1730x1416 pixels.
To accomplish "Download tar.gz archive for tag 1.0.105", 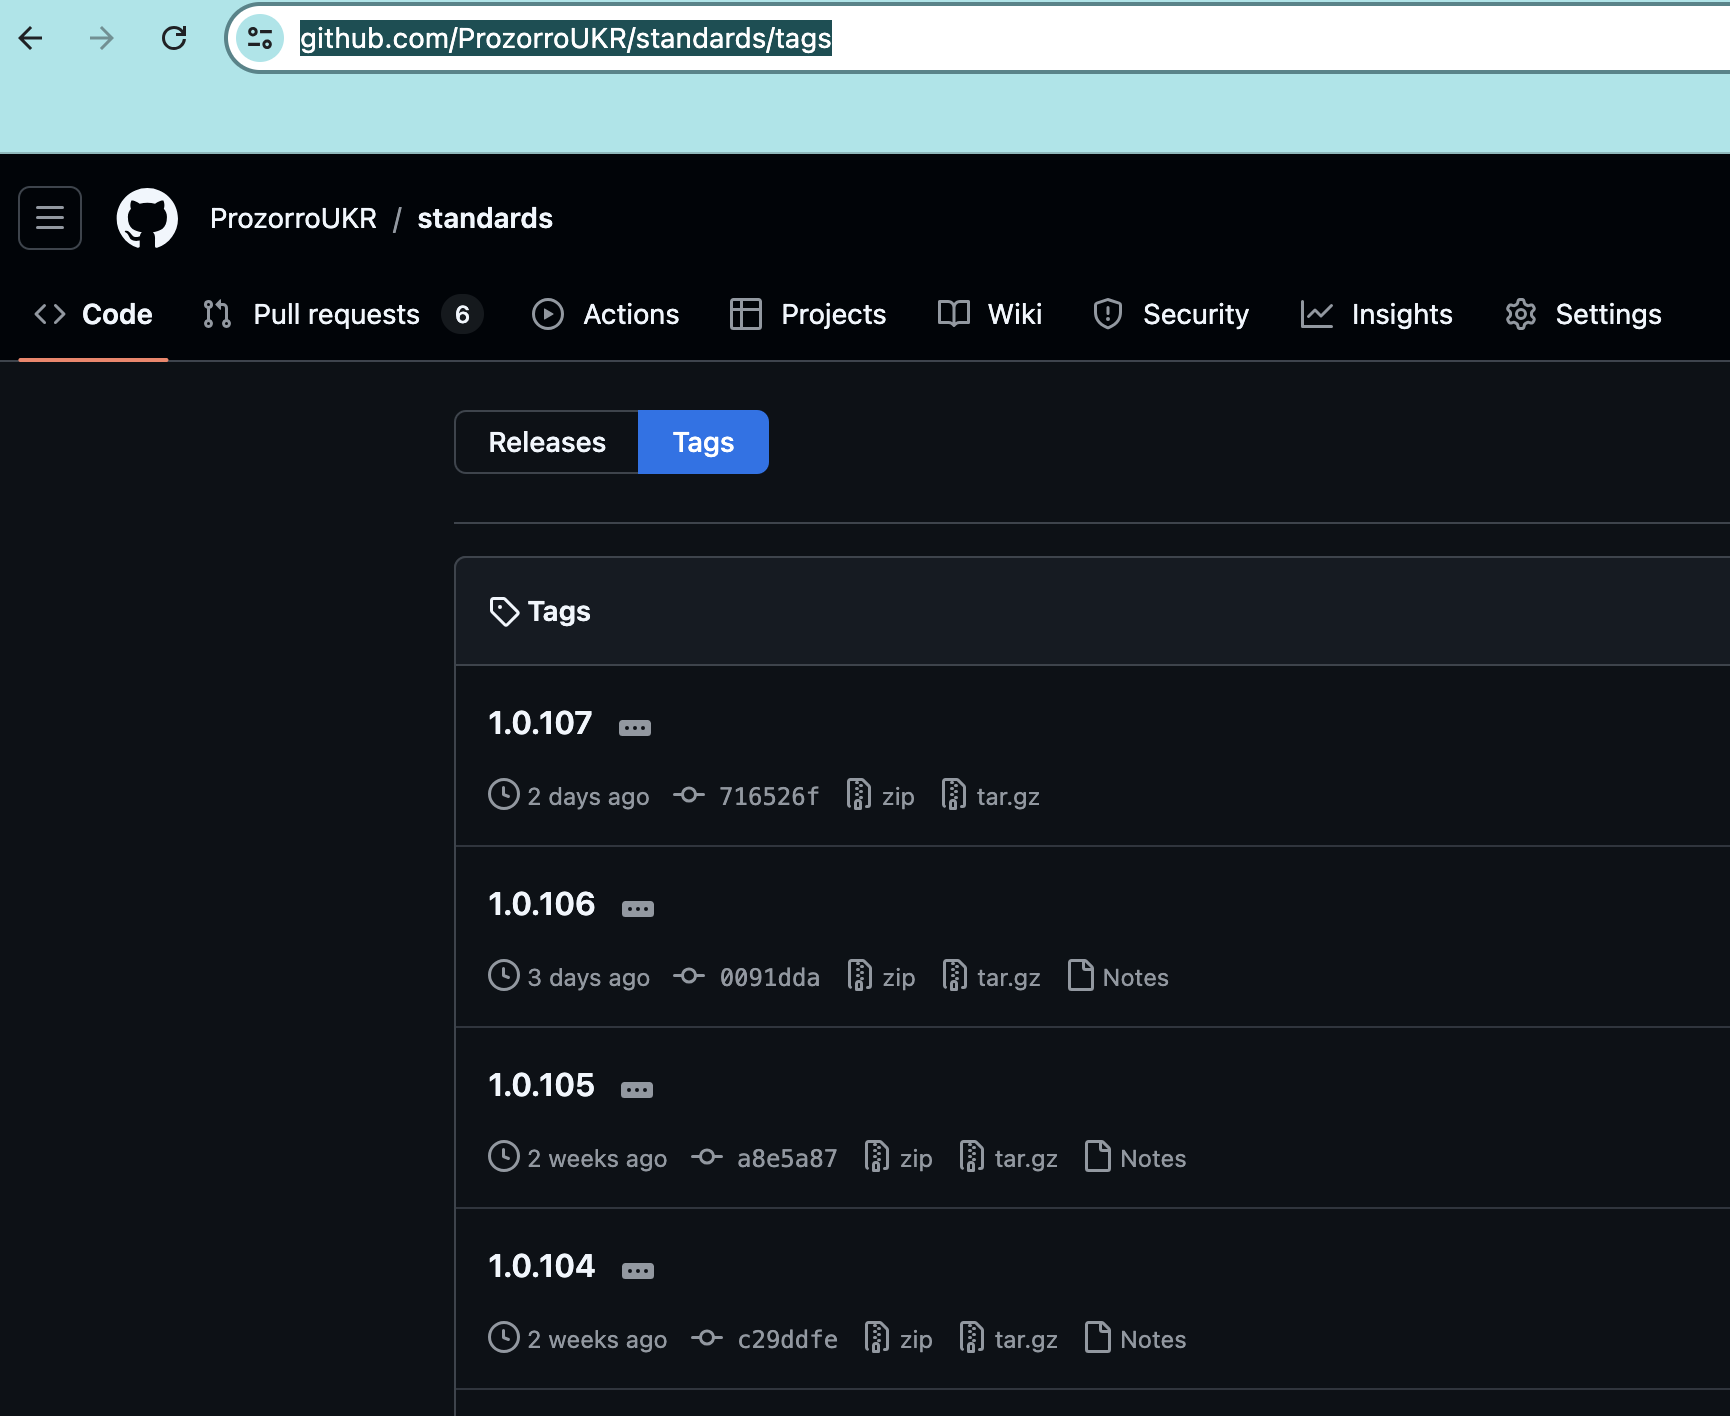I will [x=1008, y=1158].
